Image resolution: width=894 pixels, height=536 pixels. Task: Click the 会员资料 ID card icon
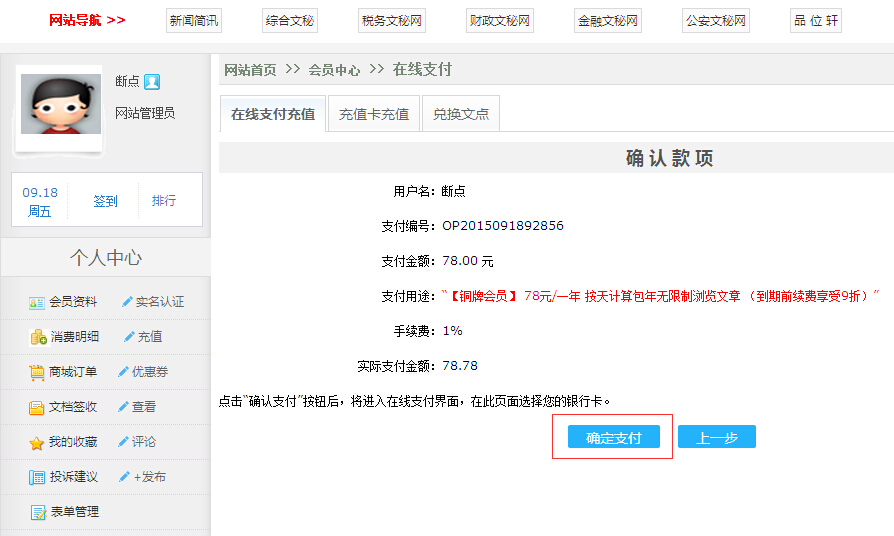pyautogui.click(x=37, y=302)
